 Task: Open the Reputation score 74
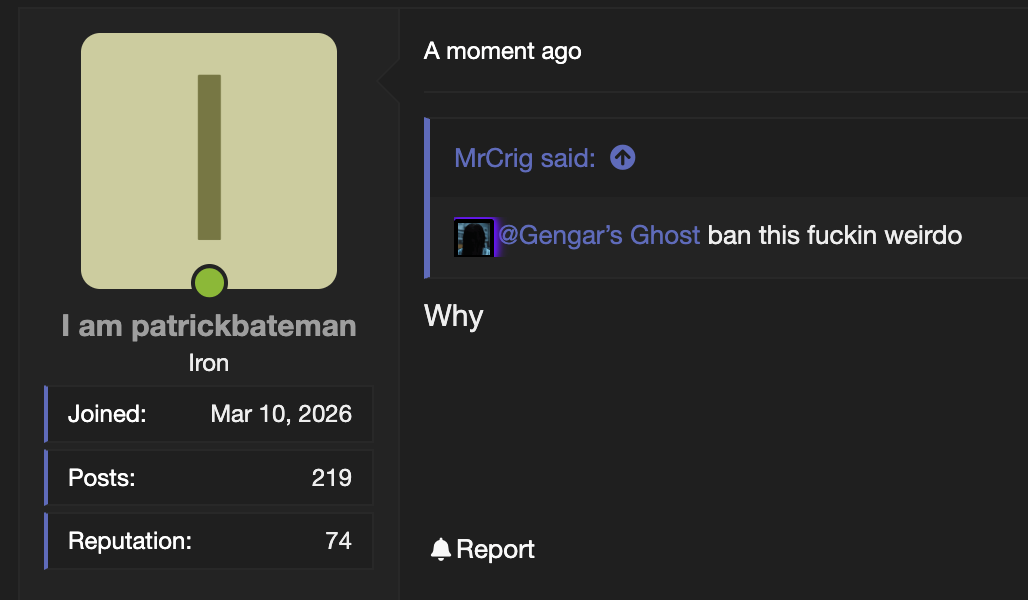338,540
